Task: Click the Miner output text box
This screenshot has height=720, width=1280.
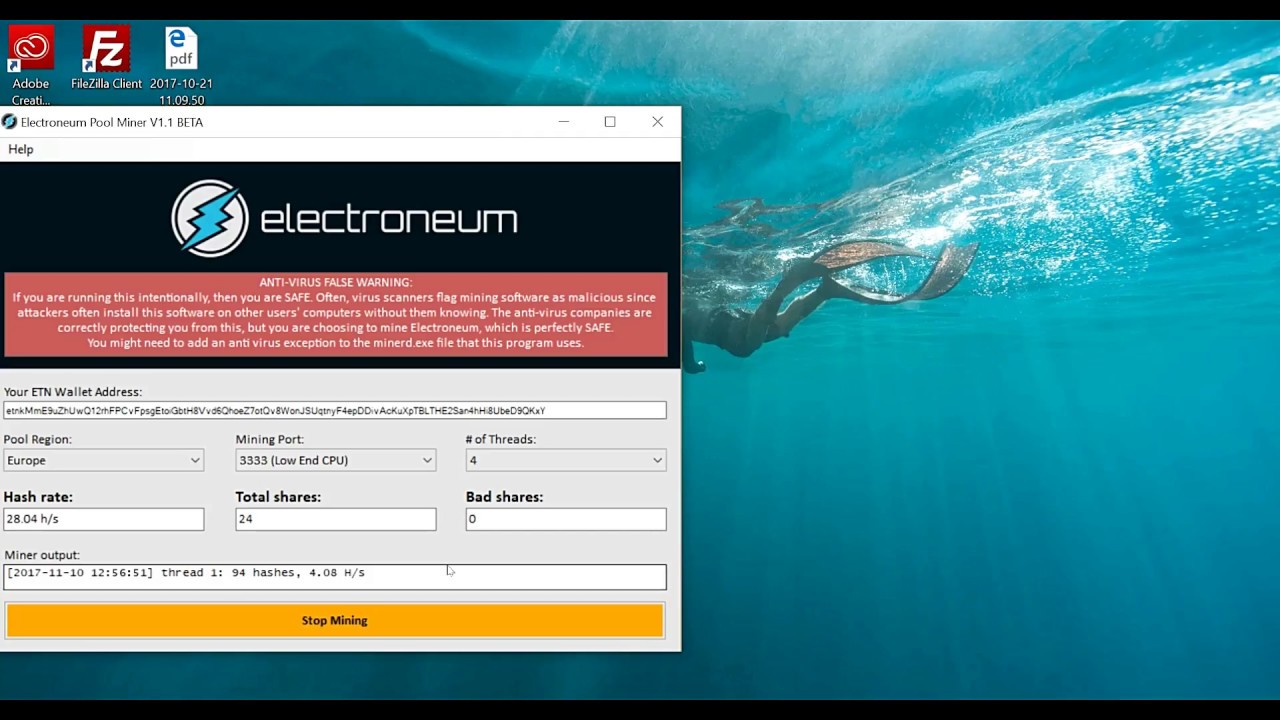Action: pos(335,576)
